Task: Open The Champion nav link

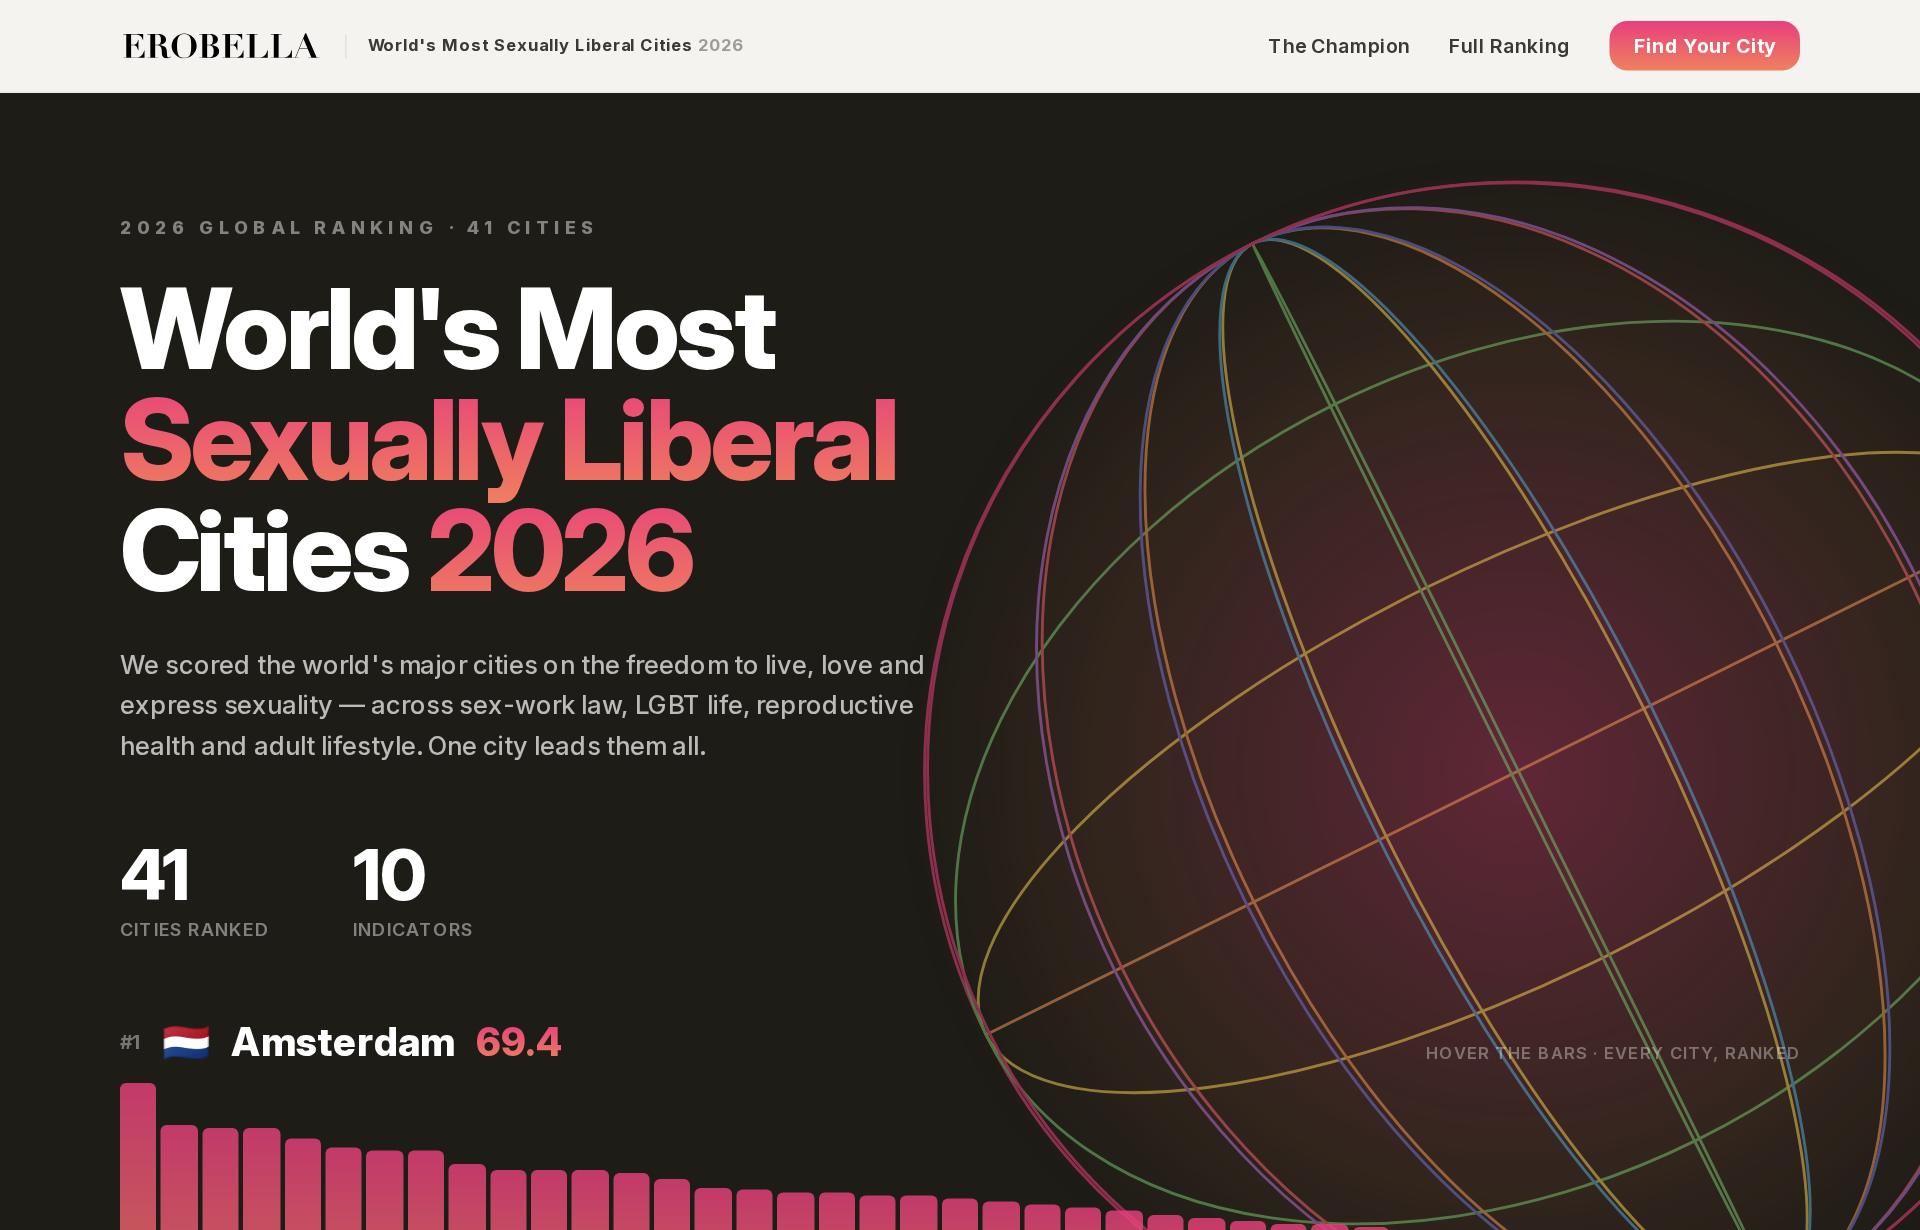Action: tap(1338, 46)
